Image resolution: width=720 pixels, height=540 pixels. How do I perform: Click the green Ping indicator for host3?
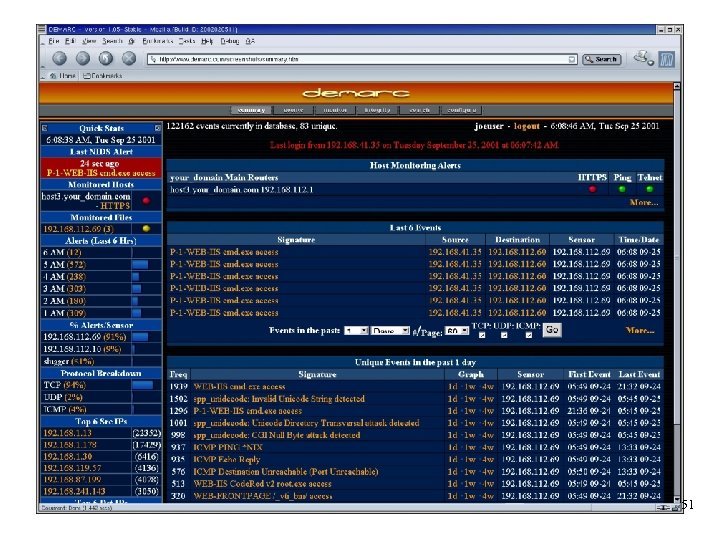point(622,189)
